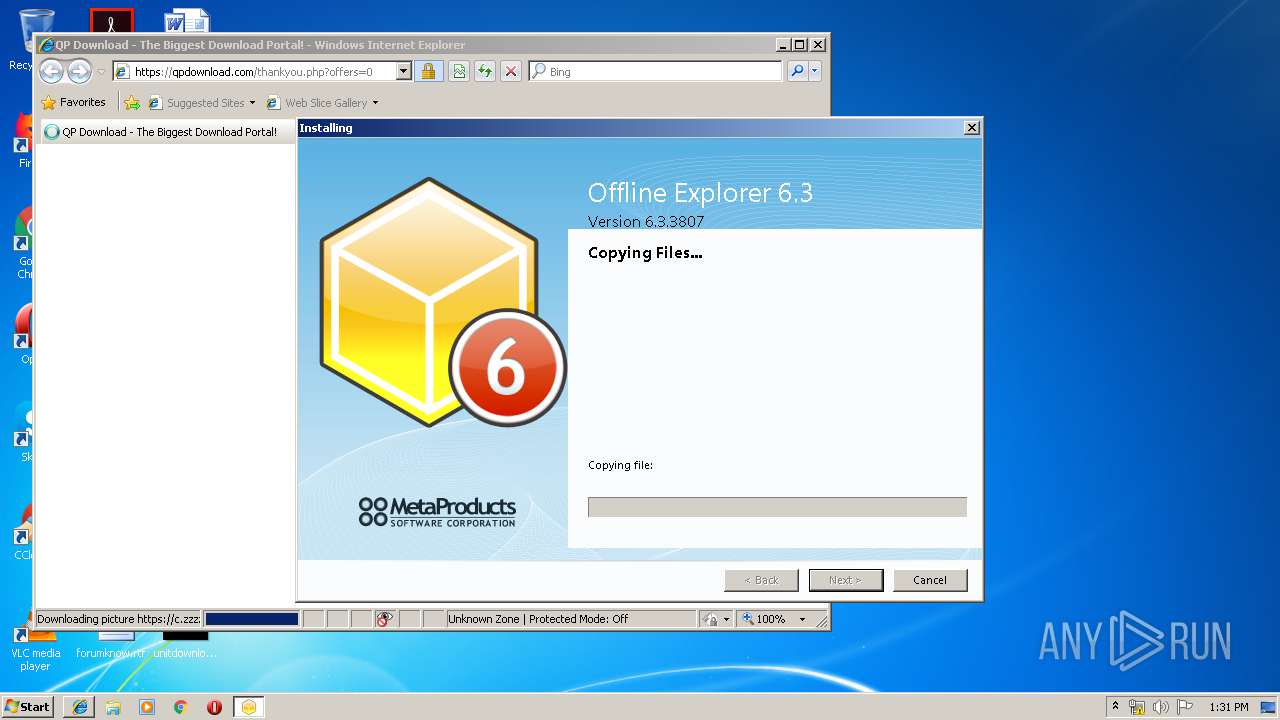Click Internet Explorer in the taskbar
Viewport: 1280px width, 720px height.
pyautogui.click(x=79, y=707)
